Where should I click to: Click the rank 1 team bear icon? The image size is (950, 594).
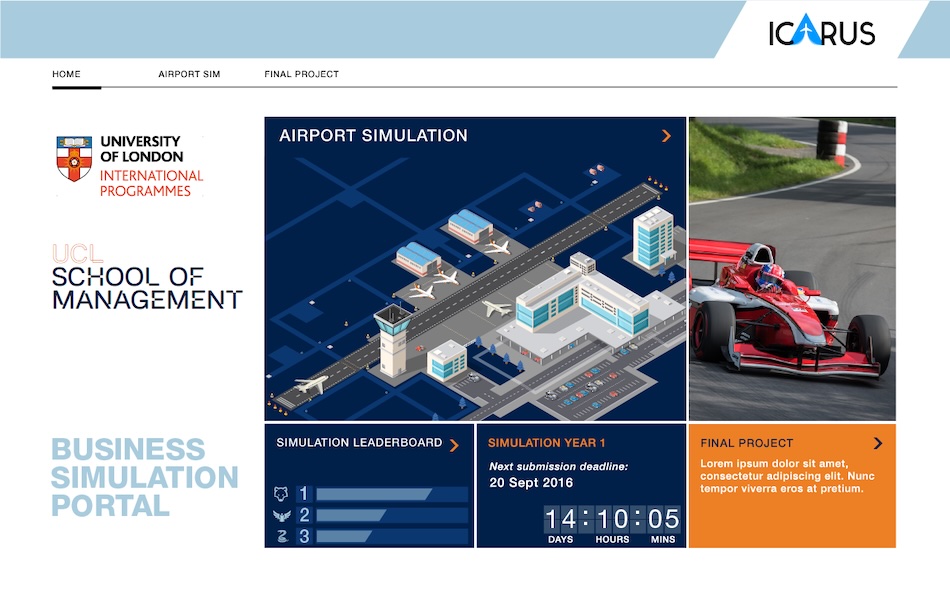point(281,493)
